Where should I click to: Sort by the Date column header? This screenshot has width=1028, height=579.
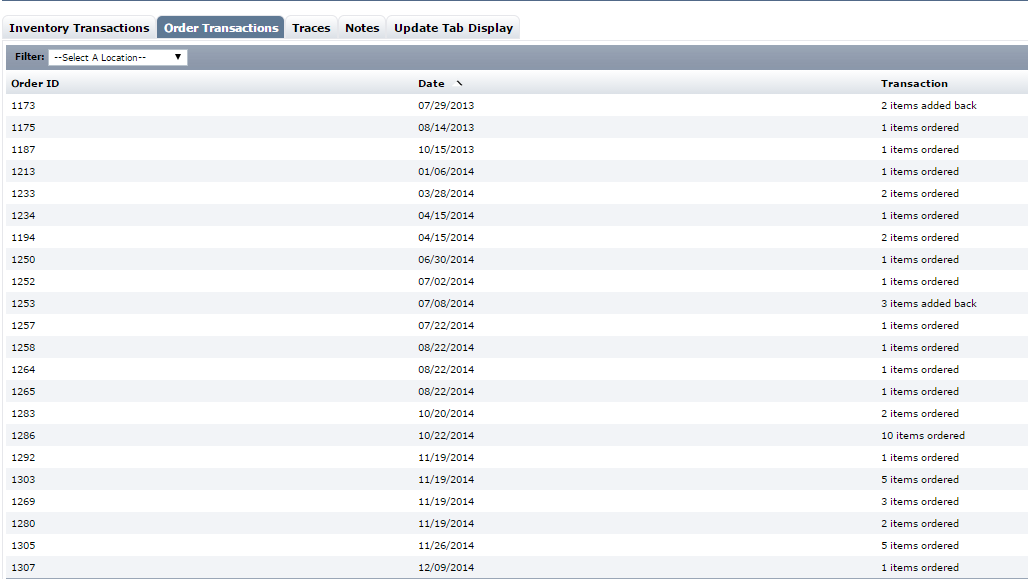431,83
